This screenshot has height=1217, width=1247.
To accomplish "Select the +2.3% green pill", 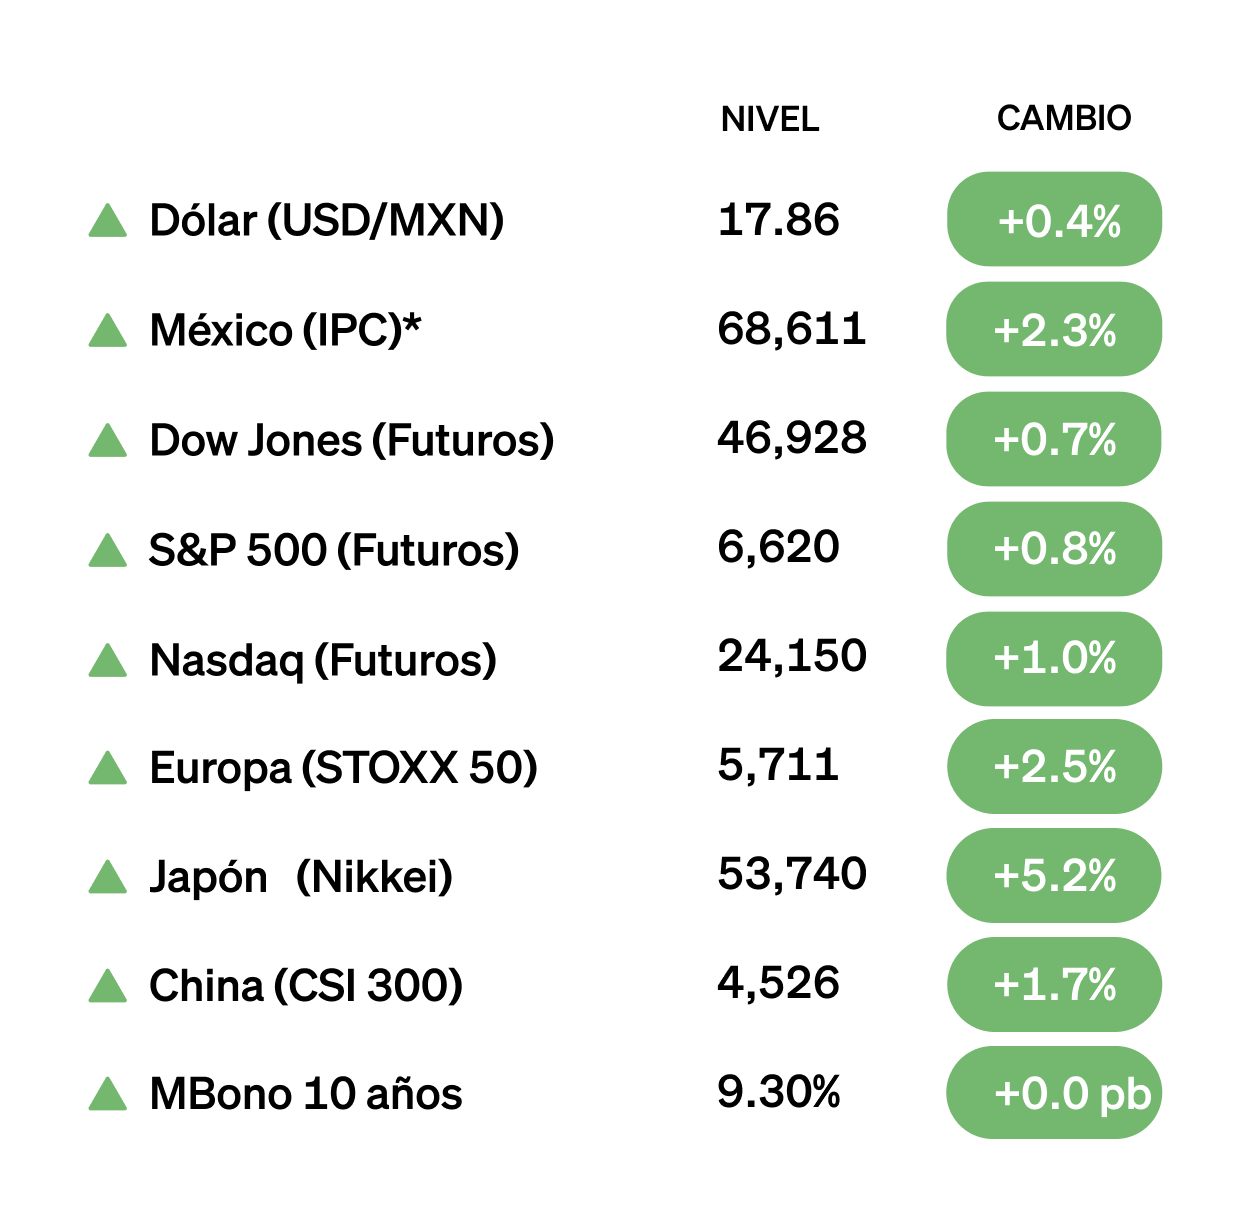I will pos(1055,330).
